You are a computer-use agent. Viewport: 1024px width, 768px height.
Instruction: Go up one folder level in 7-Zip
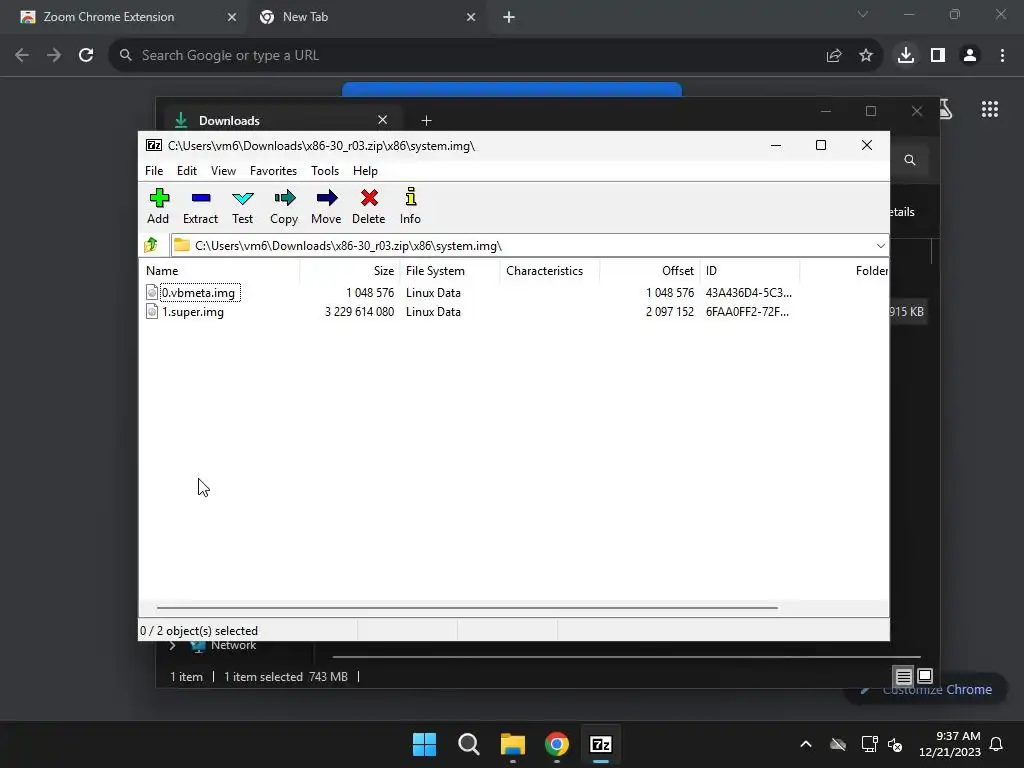pos(152,246)
